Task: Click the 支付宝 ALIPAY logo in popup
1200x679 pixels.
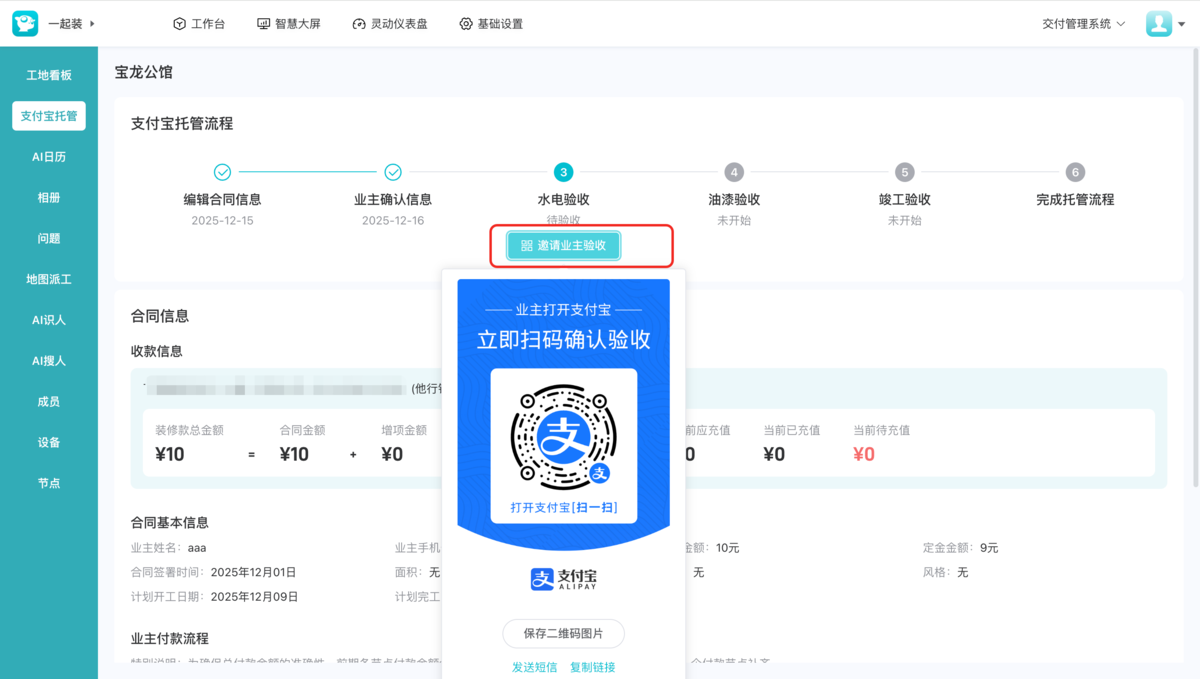Action: [x=564, y=578]
